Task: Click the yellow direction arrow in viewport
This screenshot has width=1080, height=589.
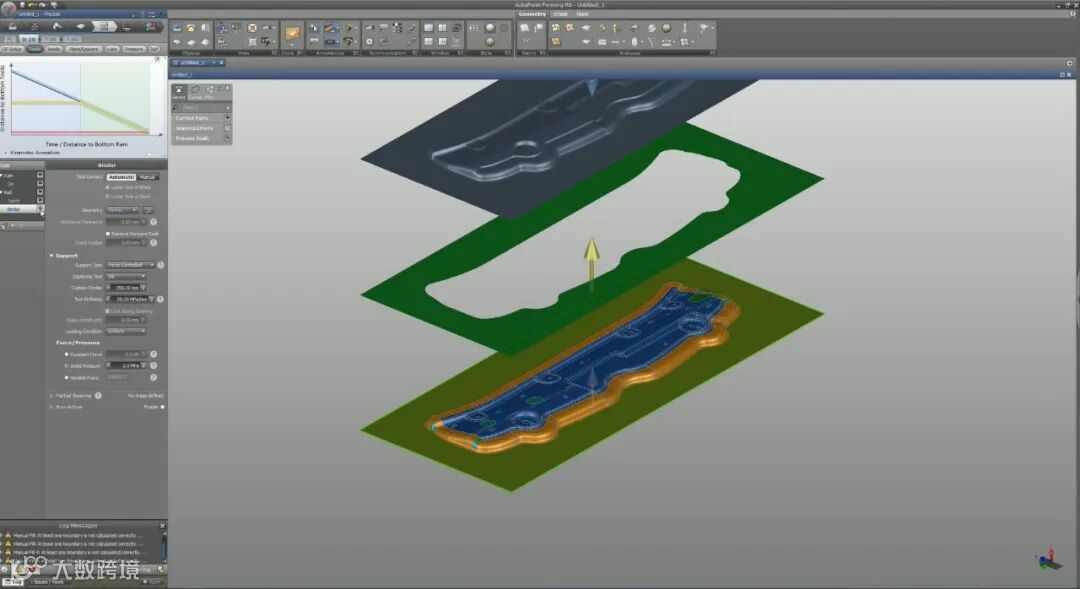Action: (591, 264)
